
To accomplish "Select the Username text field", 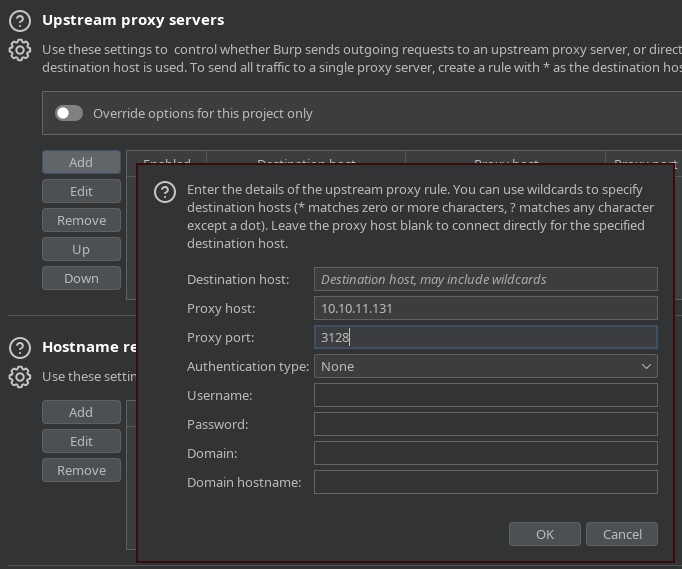I will click(x=485, y=395).
